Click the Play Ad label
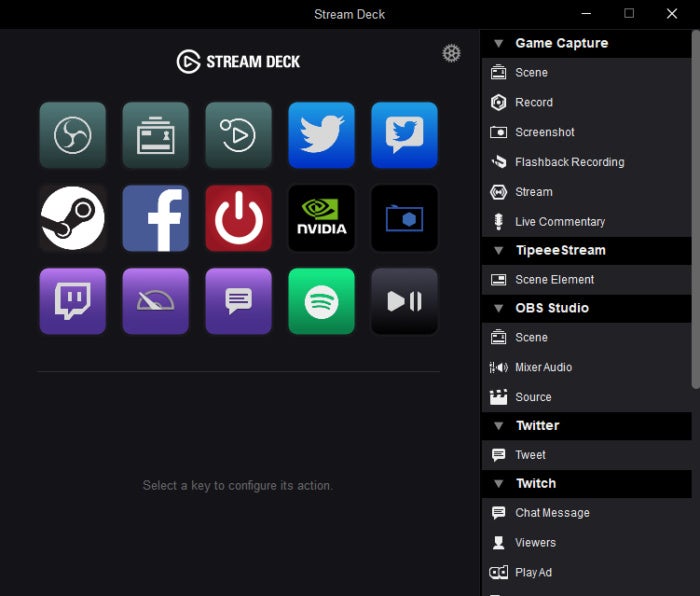Image resolution: width=700 pixels, height=596 pixels. (533, 572)
